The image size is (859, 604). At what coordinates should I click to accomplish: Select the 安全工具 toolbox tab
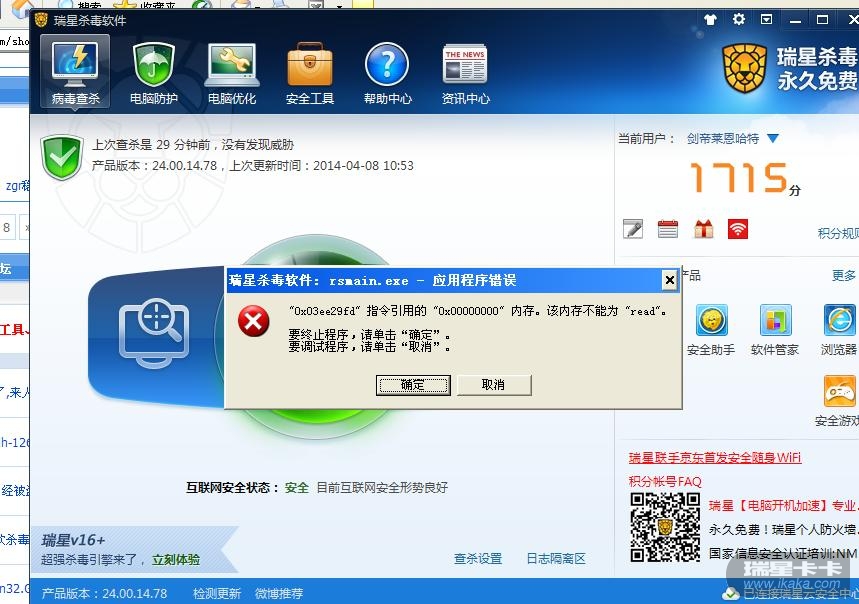tap(310, 73)
